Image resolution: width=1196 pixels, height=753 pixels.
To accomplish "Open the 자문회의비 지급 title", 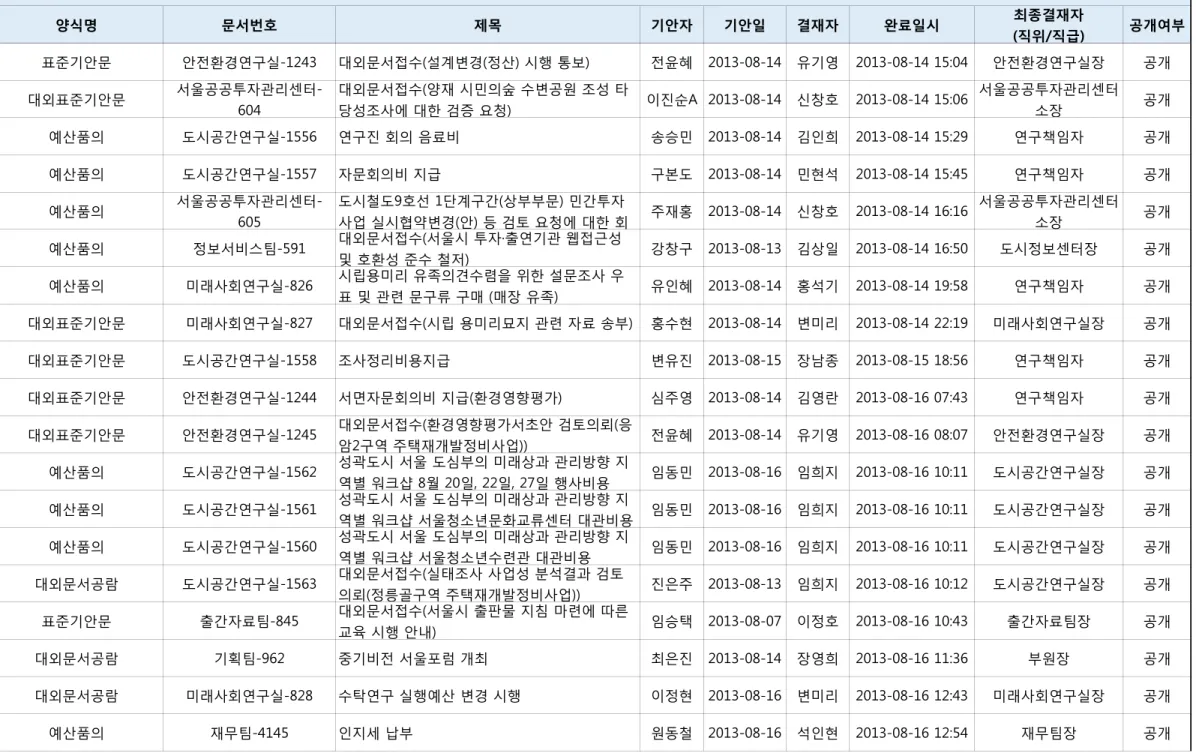I will [390, 175].
